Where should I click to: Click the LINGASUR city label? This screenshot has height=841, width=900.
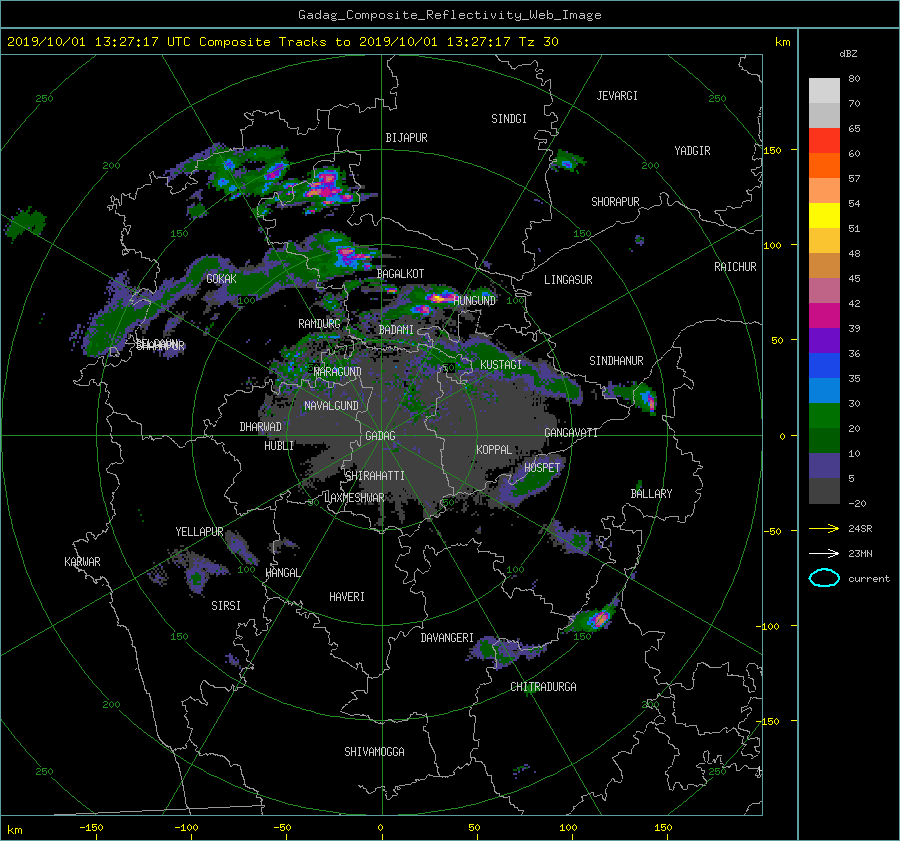click(x=568, y=280)
